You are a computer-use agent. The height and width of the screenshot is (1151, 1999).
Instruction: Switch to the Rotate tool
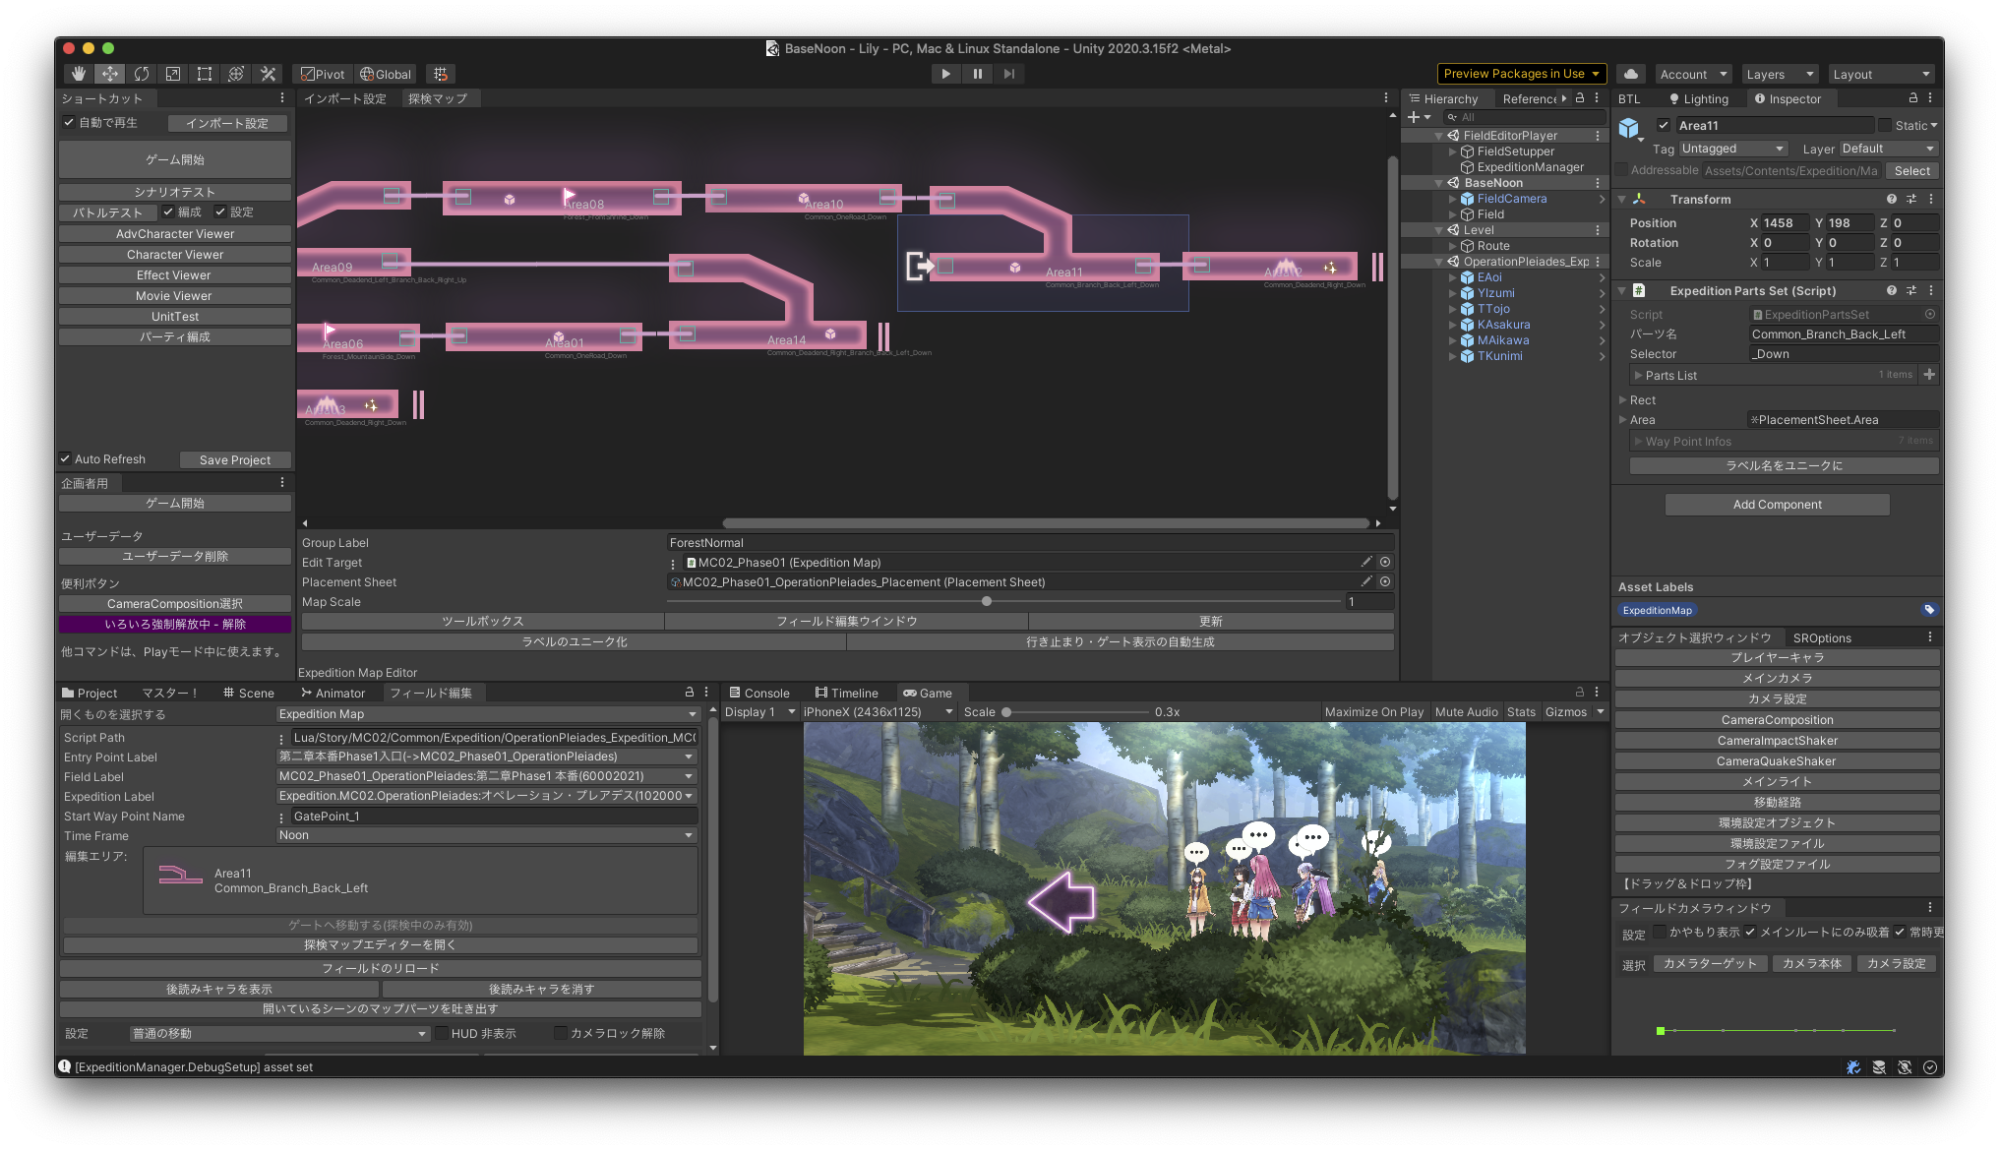[x=141, y=73]
